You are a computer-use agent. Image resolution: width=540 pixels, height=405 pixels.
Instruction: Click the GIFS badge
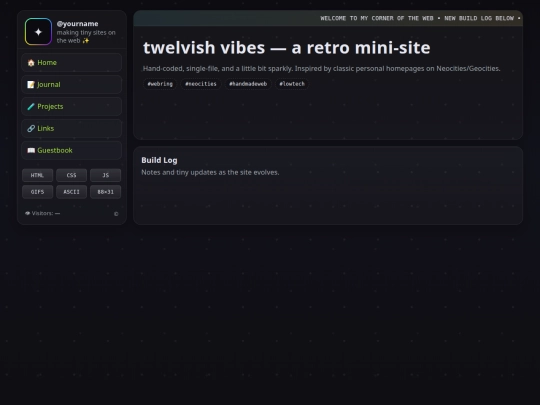pyautogui.click(x=38, y=192)
